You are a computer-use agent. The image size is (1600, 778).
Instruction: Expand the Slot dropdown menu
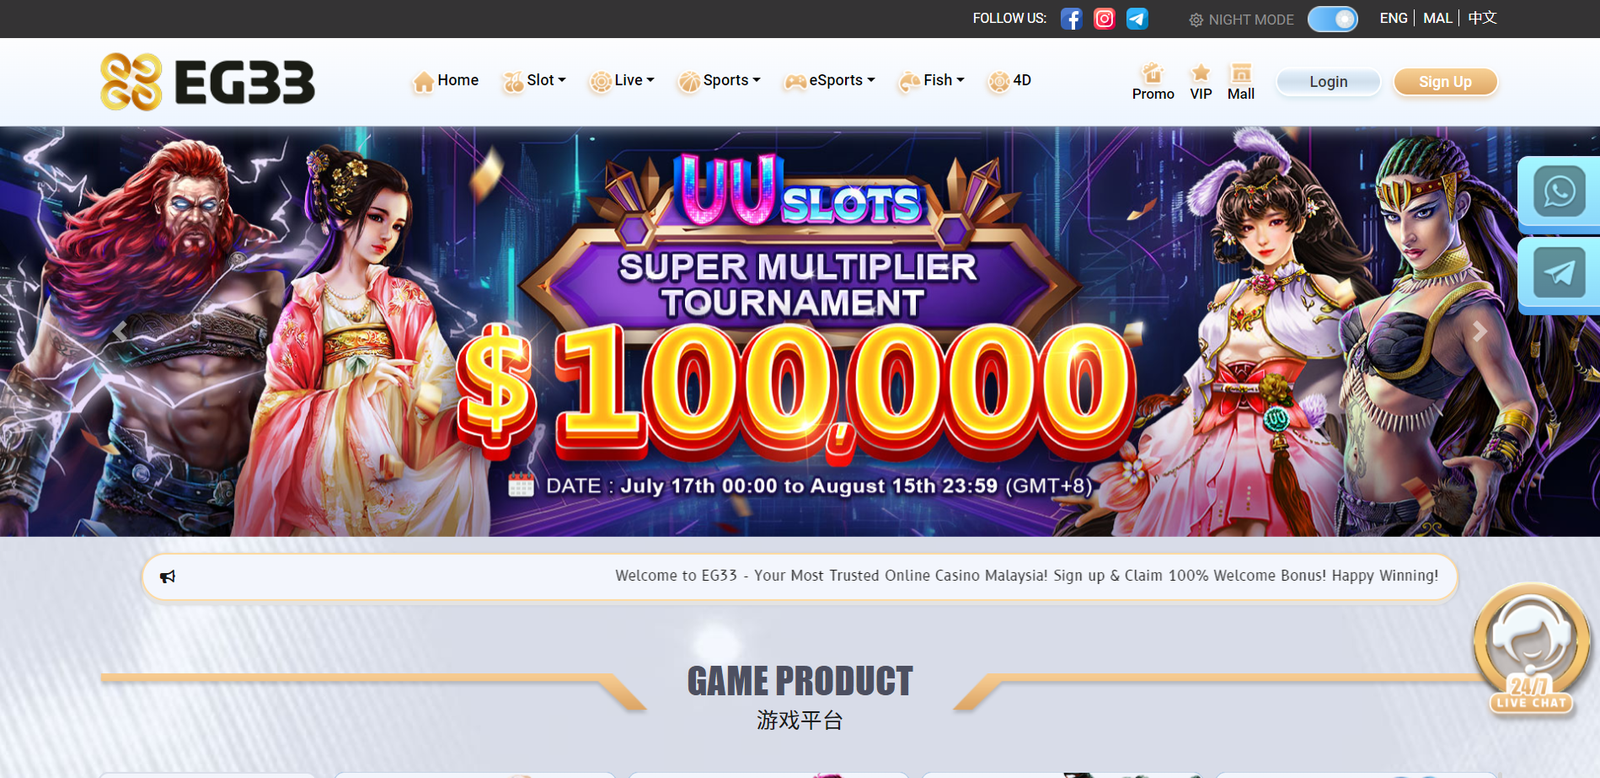click(534, 81)
